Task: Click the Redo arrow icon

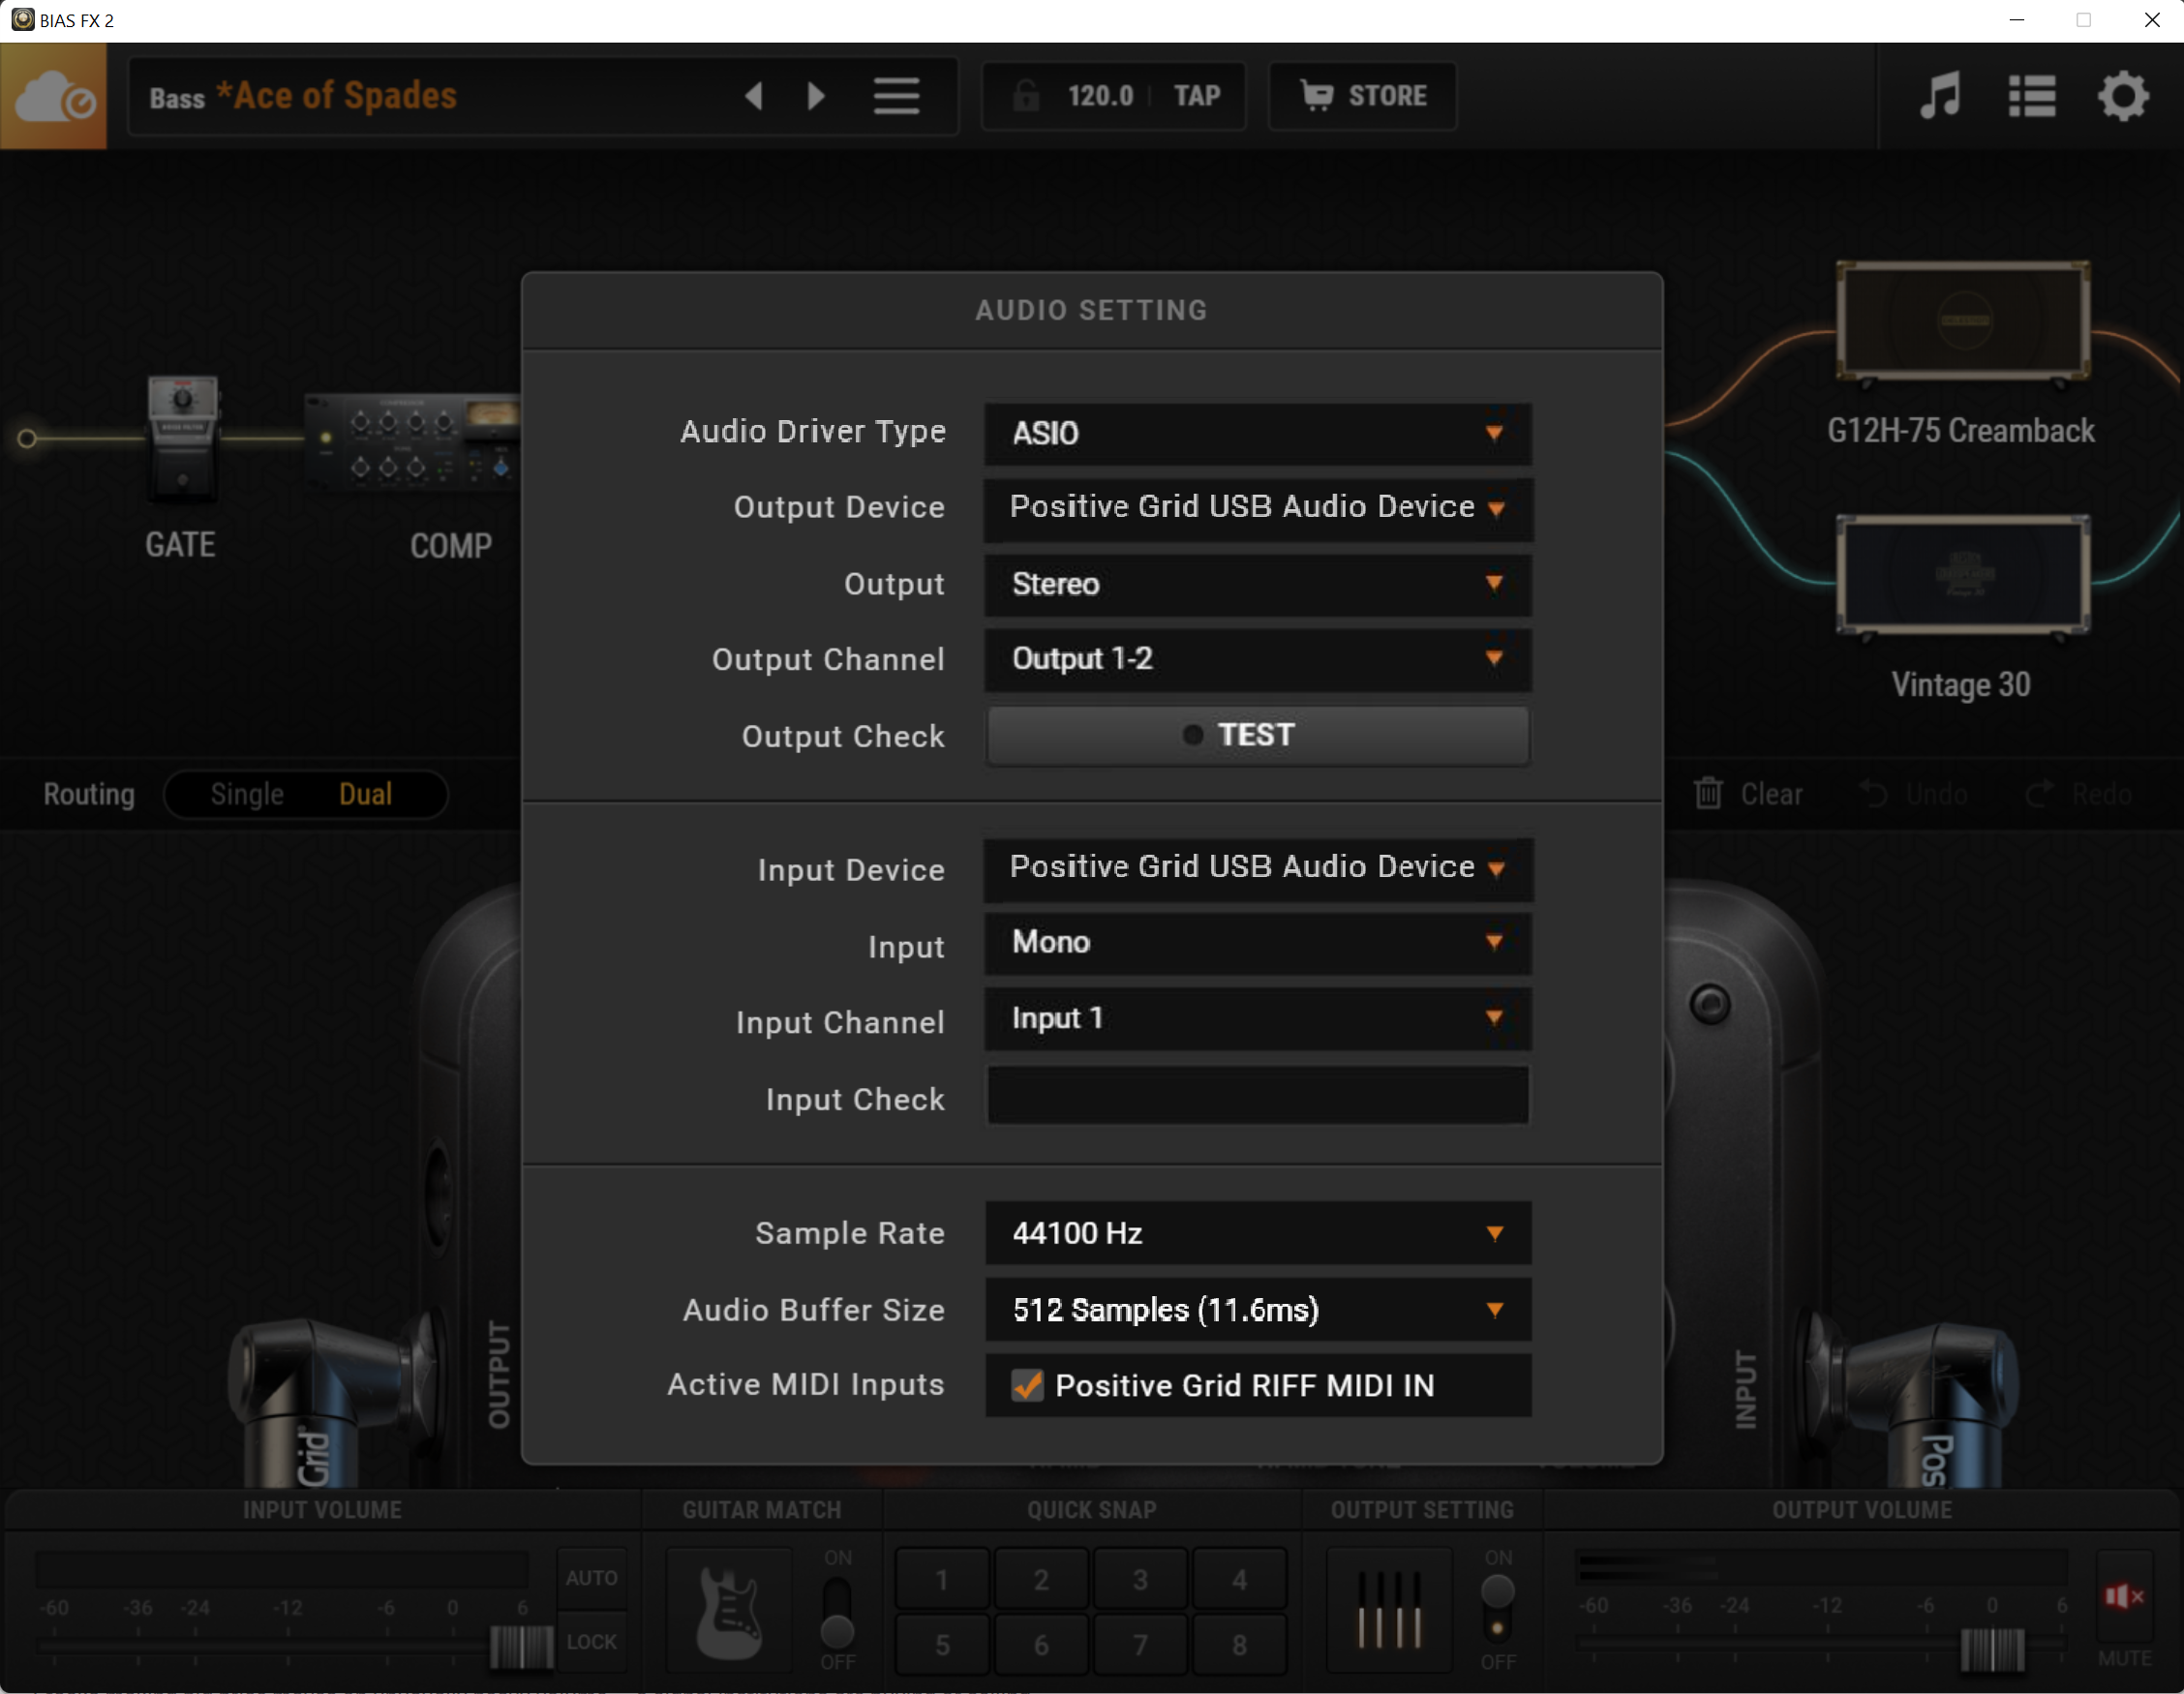Action: [x=2039, y=793]
